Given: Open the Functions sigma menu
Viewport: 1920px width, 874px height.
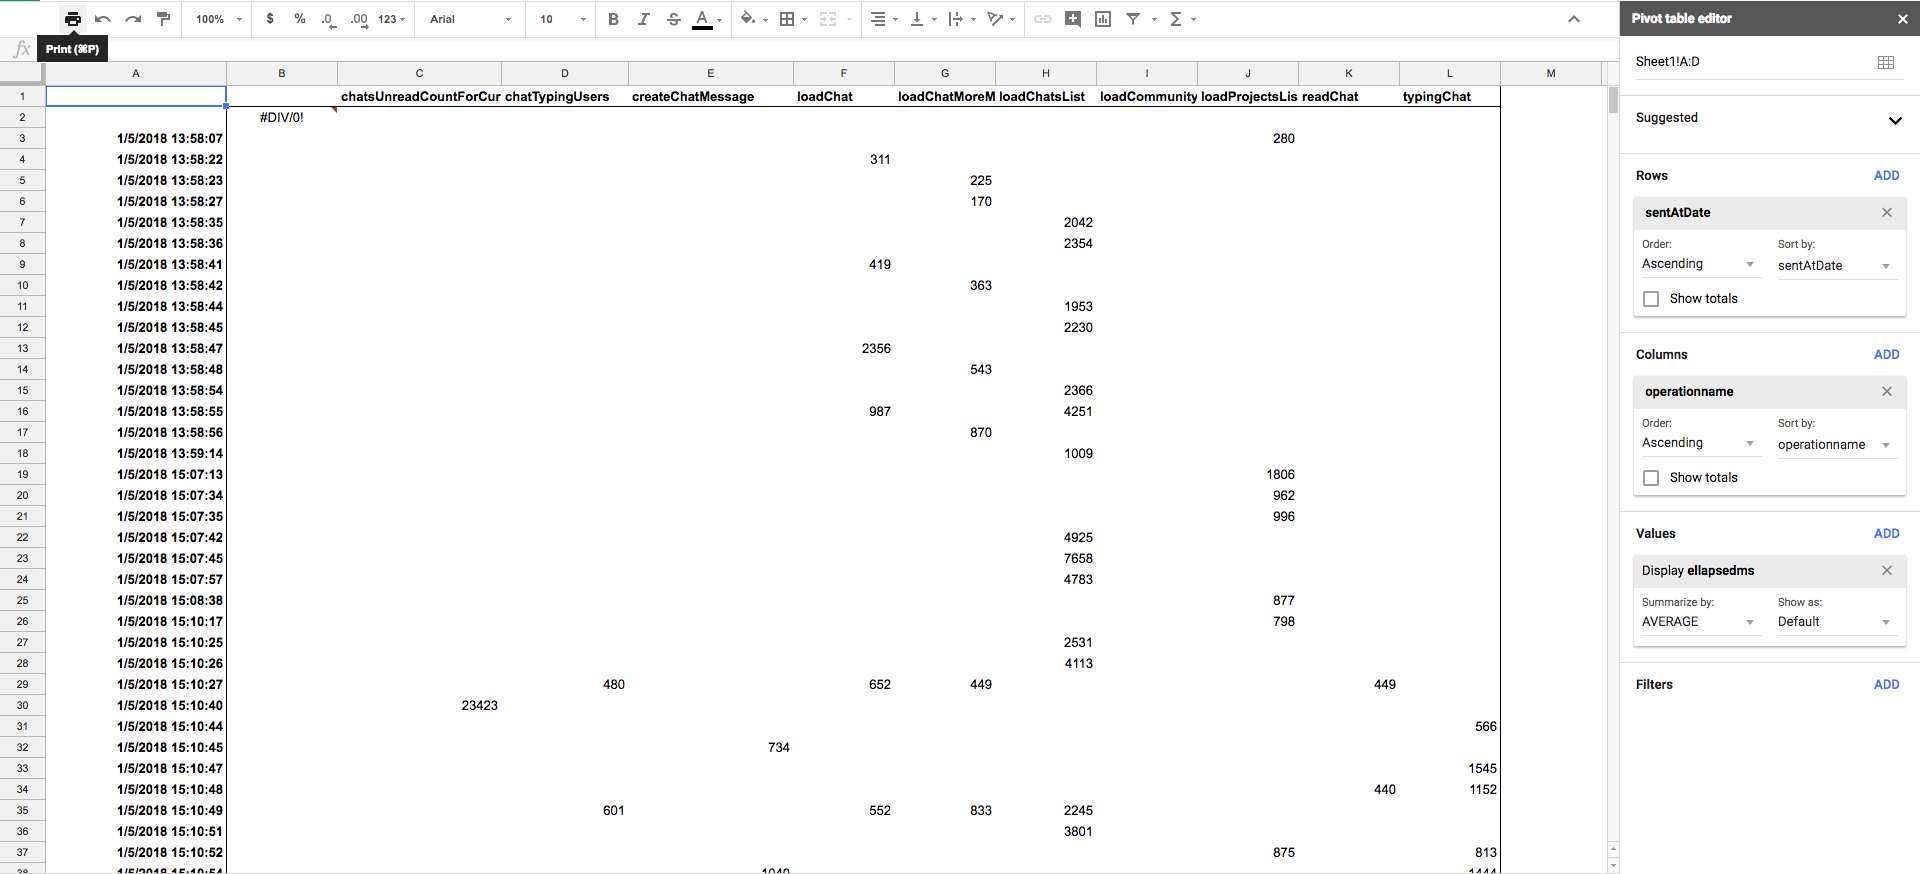Looking at the screenshot, I should click(1181, 19).
